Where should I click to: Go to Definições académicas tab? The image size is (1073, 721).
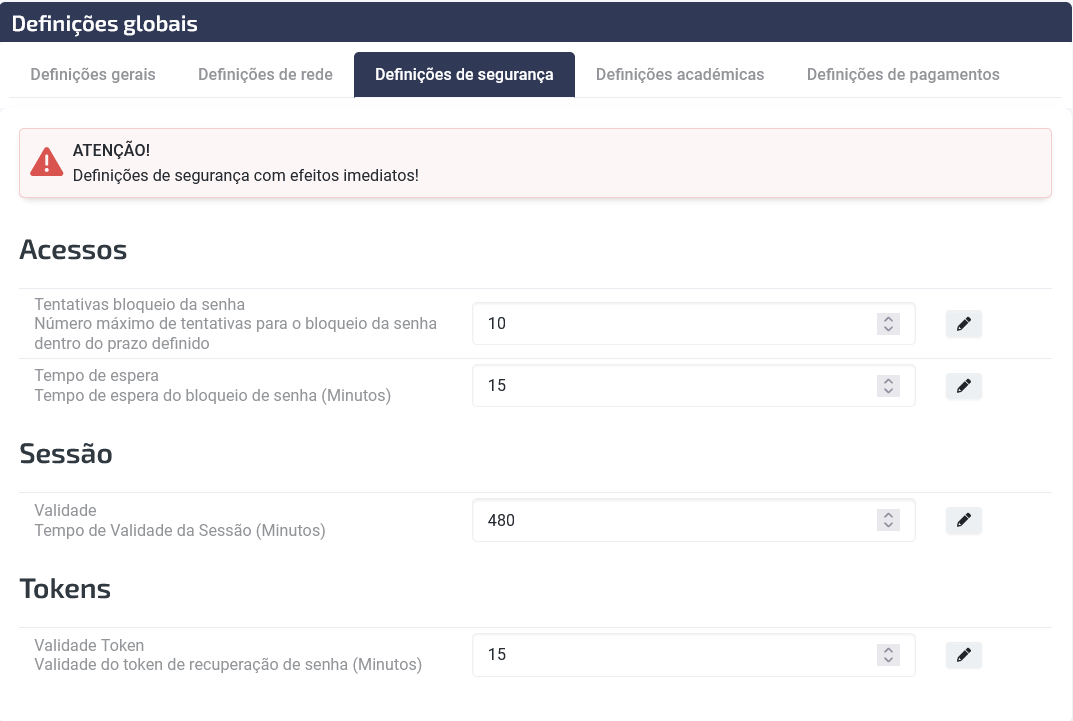click(680, 75)
